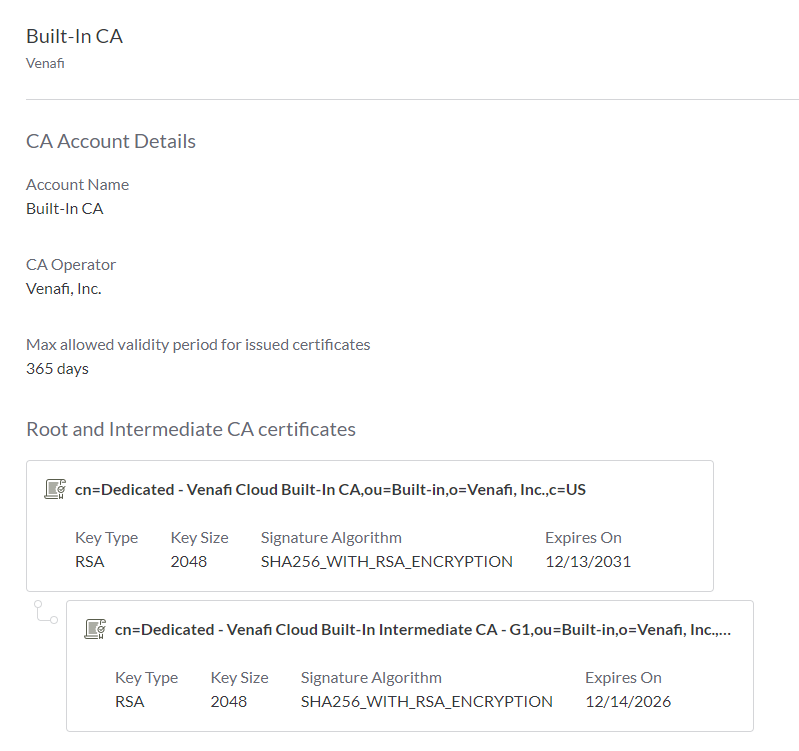Viewport: 799px width, 751px height.
Task: Select the Built-In CA page heading
Action: (74, 36)
